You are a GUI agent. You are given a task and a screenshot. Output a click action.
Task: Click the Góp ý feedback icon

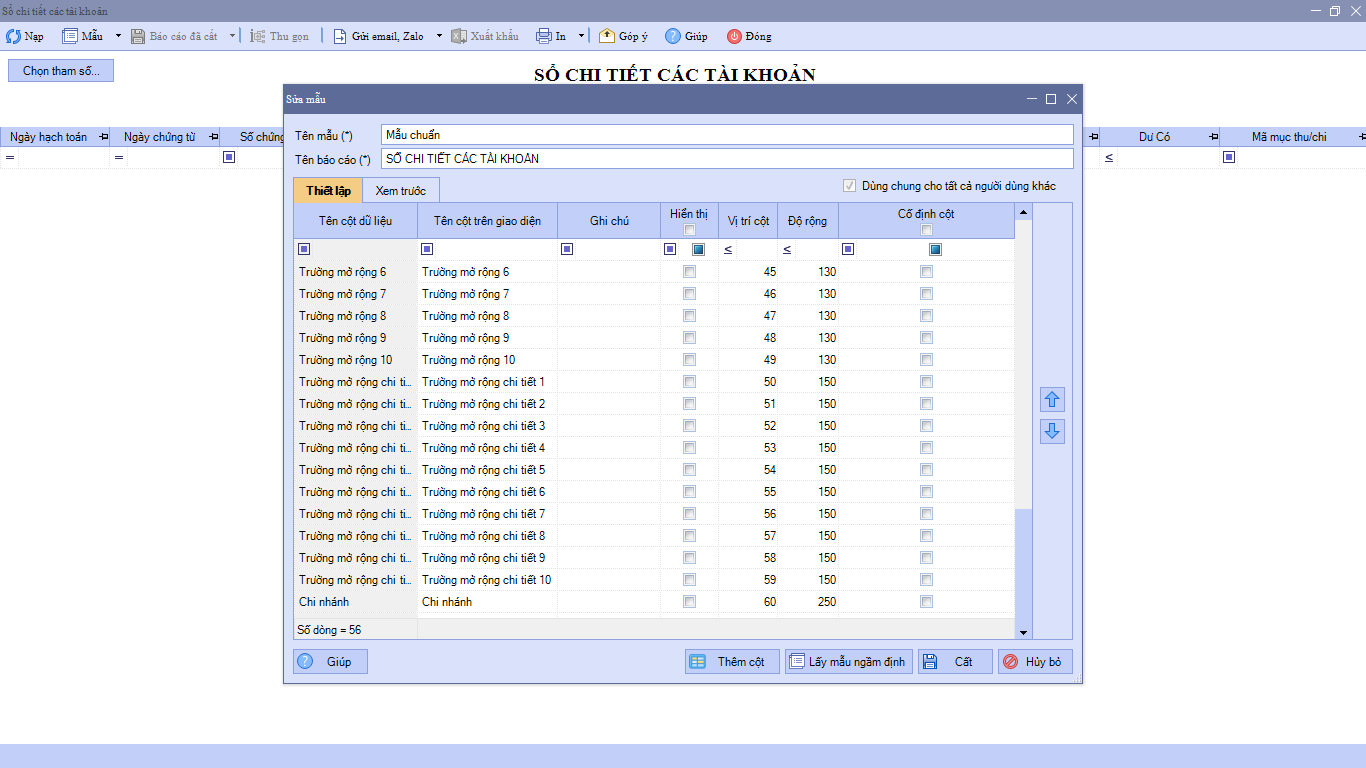(x=606, y=36)
